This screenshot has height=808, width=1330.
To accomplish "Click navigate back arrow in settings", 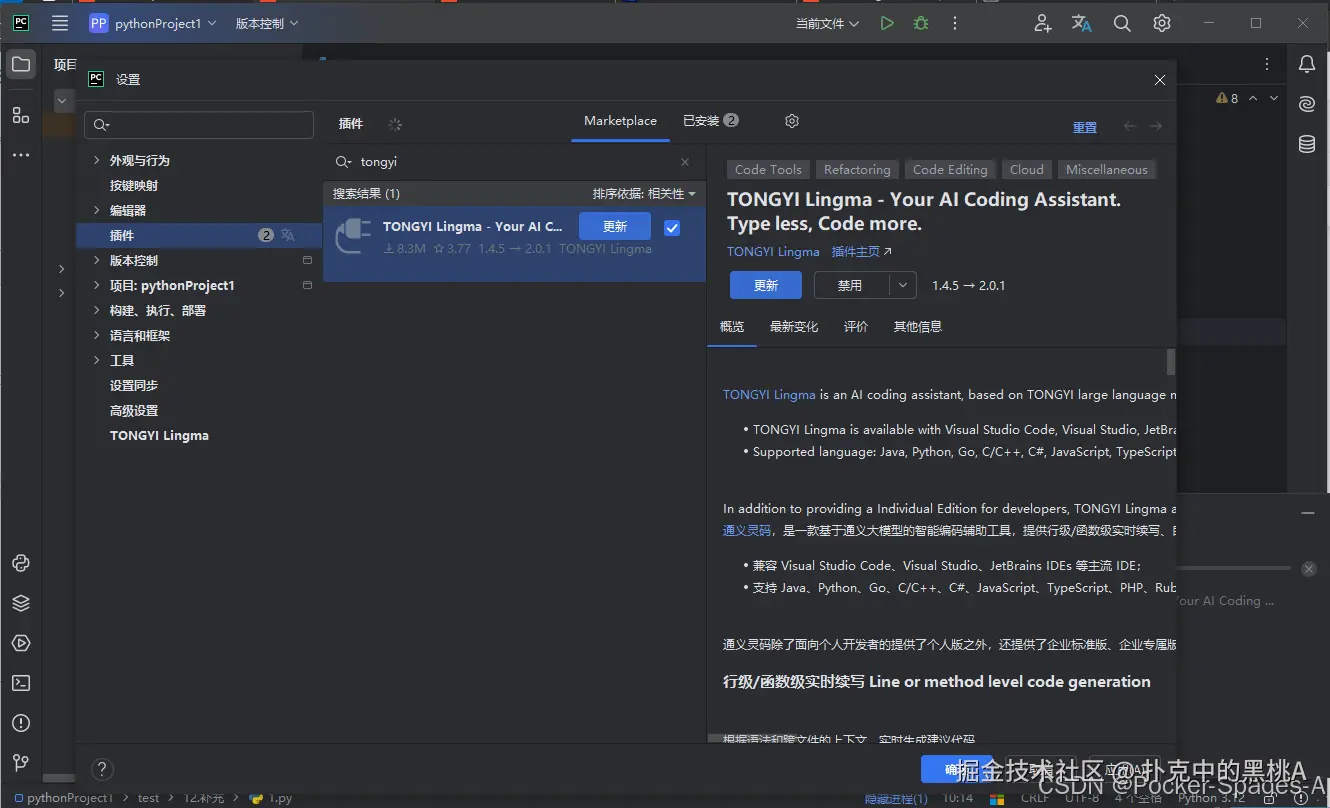I will point(1130,126).
